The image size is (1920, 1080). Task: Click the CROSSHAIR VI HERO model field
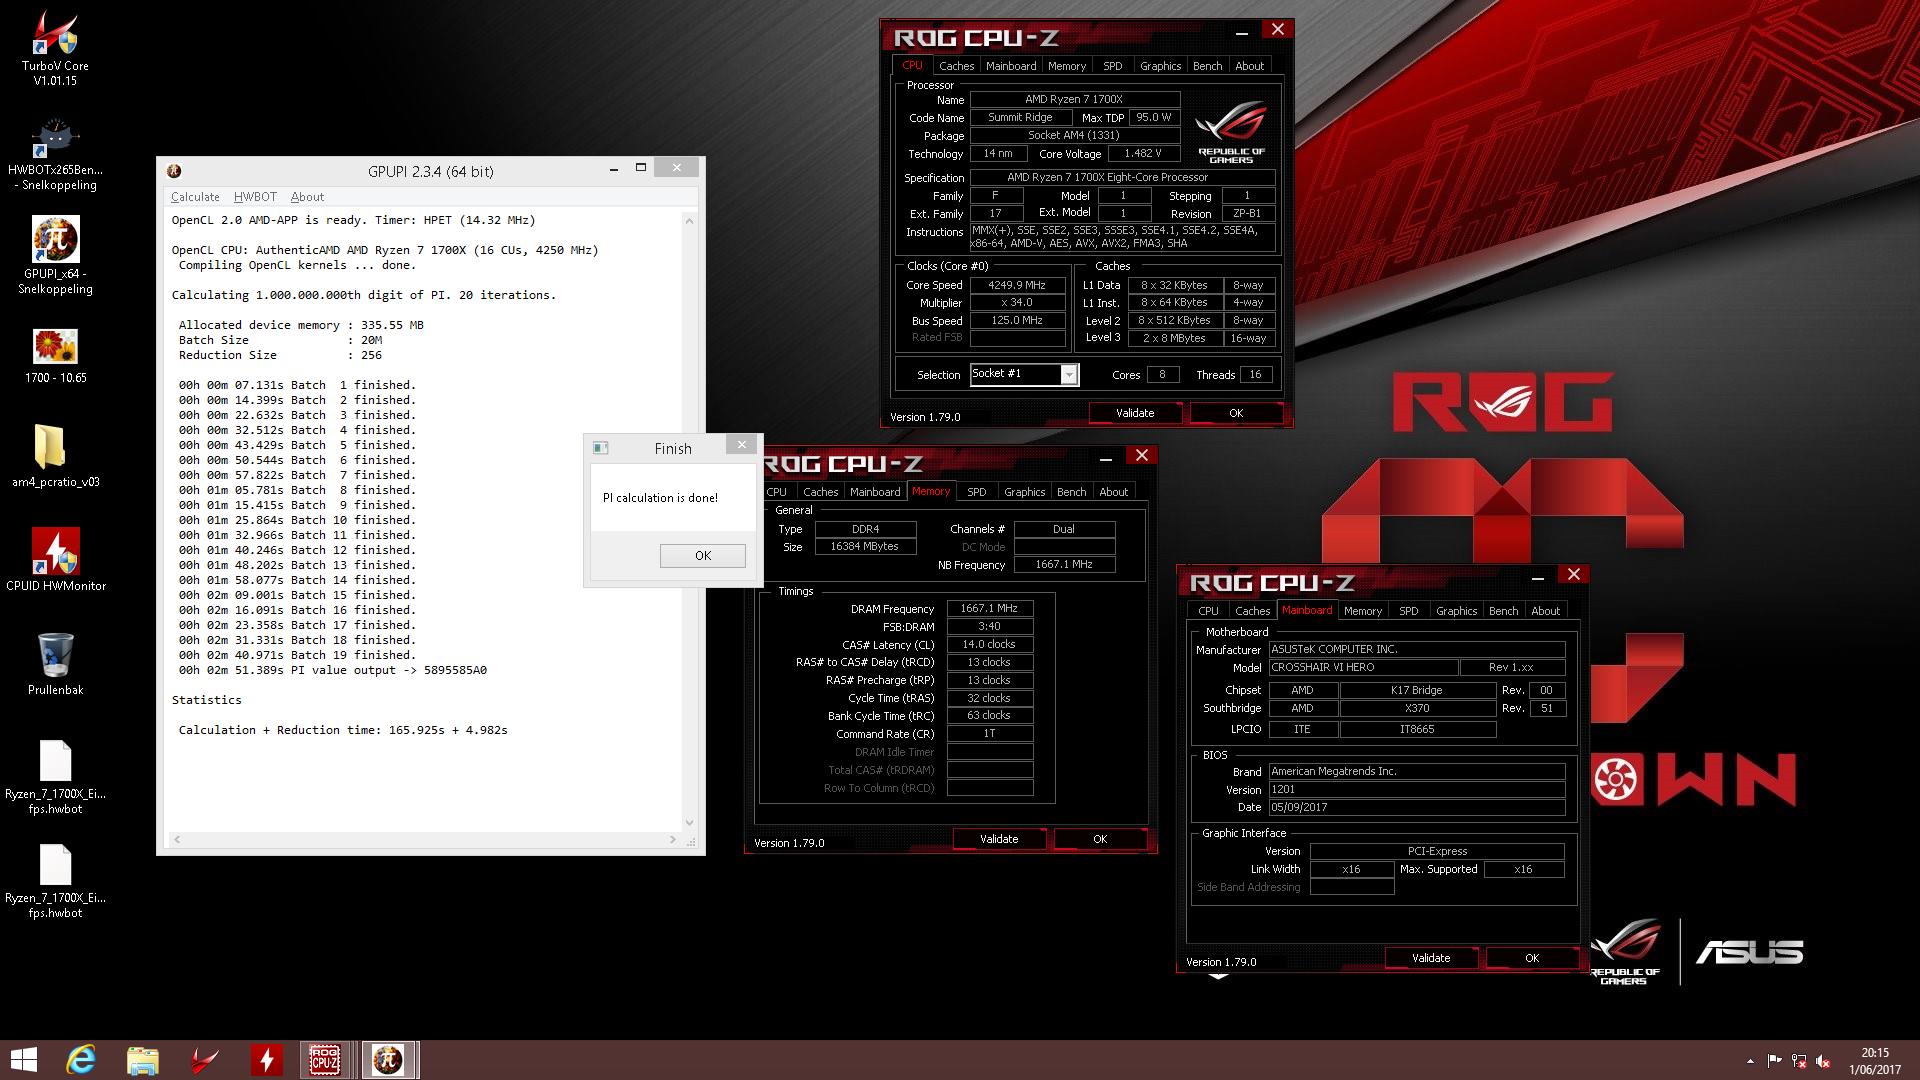tap(1362, 667)
